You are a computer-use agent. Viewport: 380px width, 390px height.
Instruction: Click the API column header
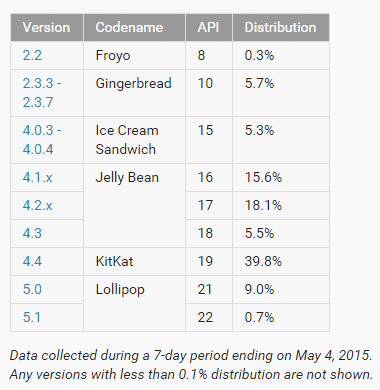209,27
